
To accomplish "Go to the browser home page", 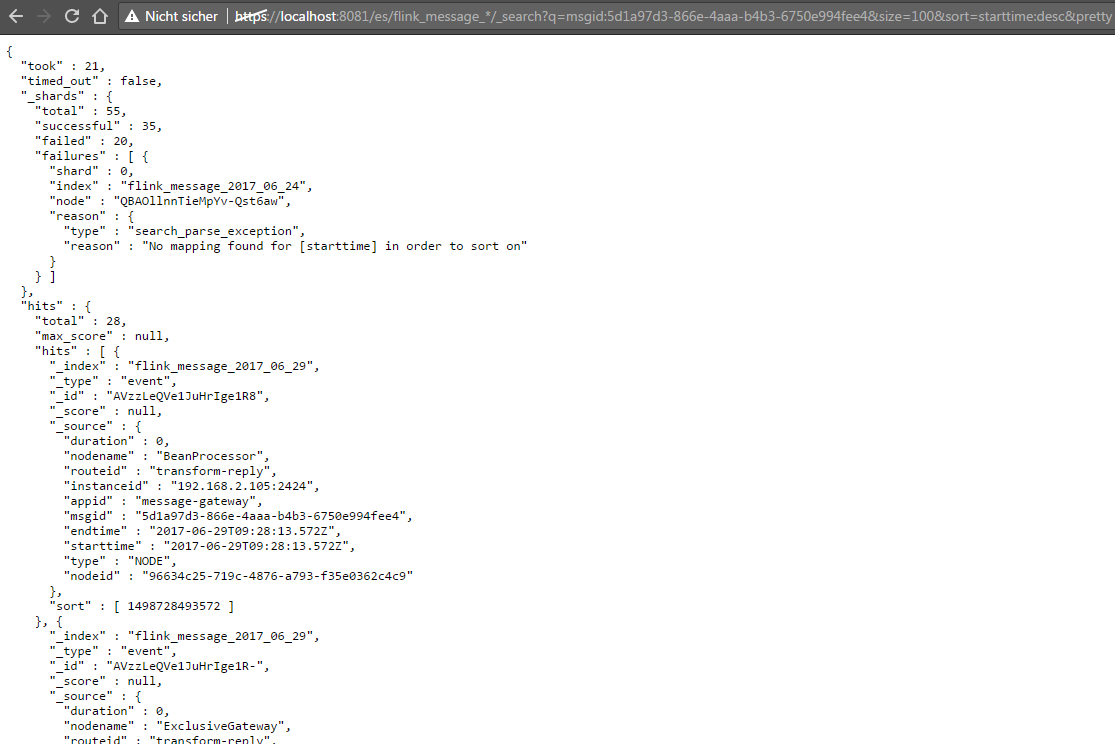I will pyautogui.click(x=99, y=16).
